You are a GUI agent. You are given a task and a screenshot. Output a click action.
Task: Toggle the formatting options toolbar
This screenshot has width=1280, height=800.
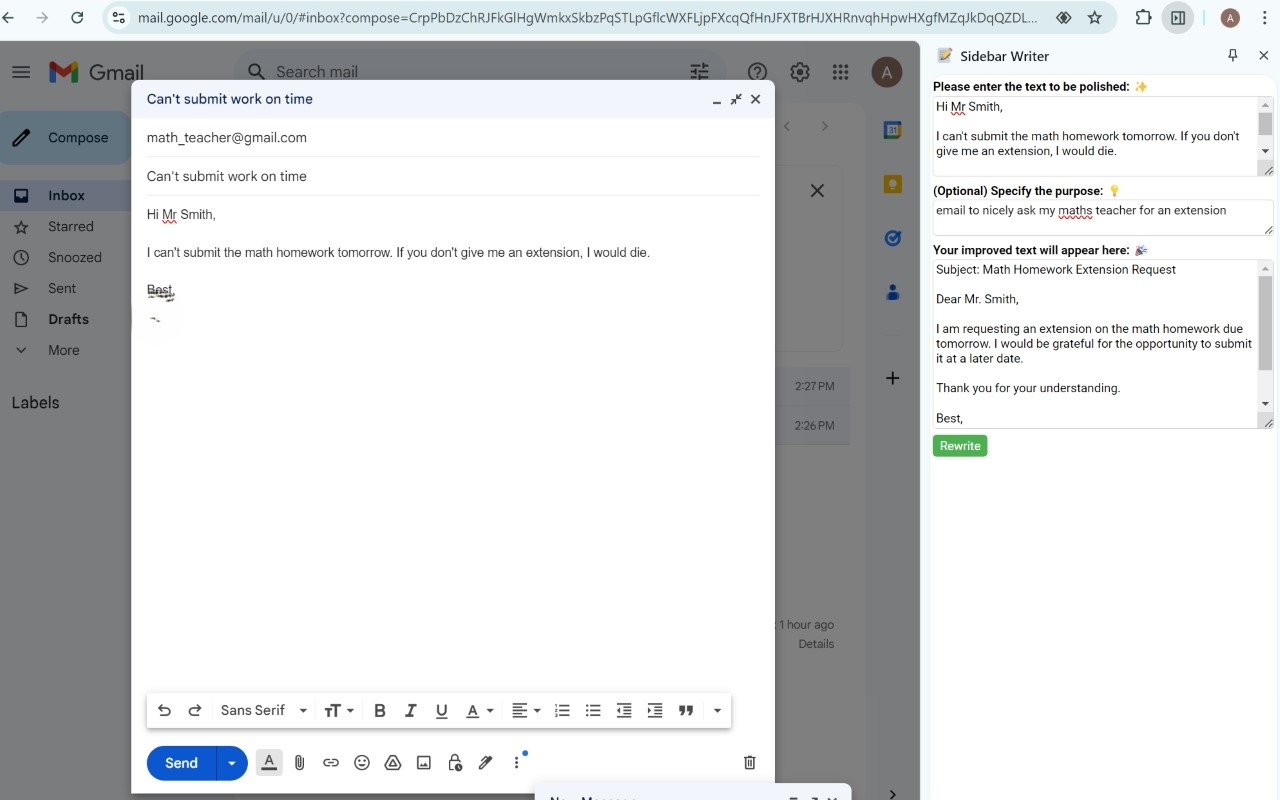(x=269, y=763)
